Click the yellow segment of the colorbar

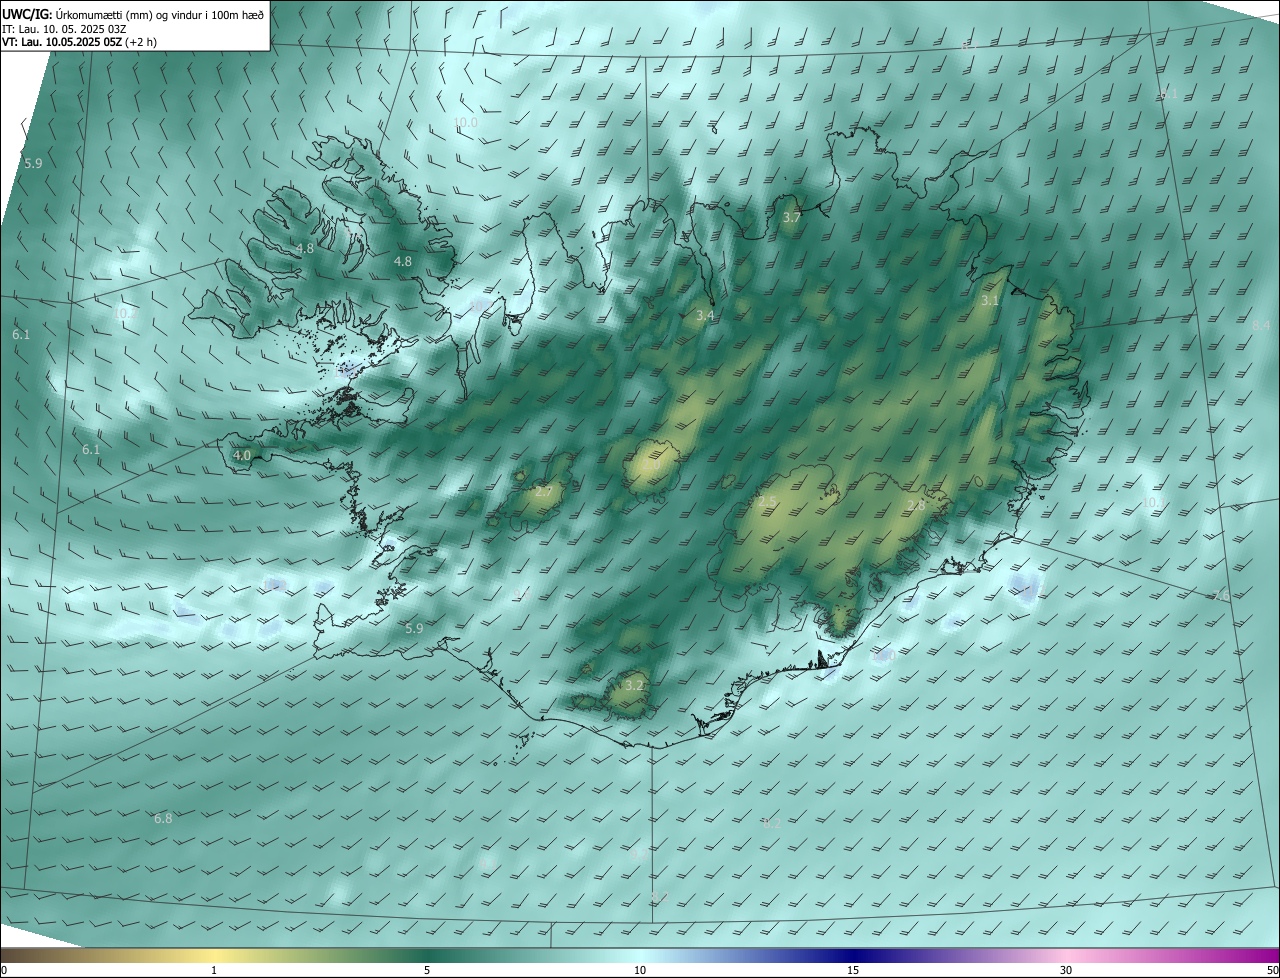215,955
